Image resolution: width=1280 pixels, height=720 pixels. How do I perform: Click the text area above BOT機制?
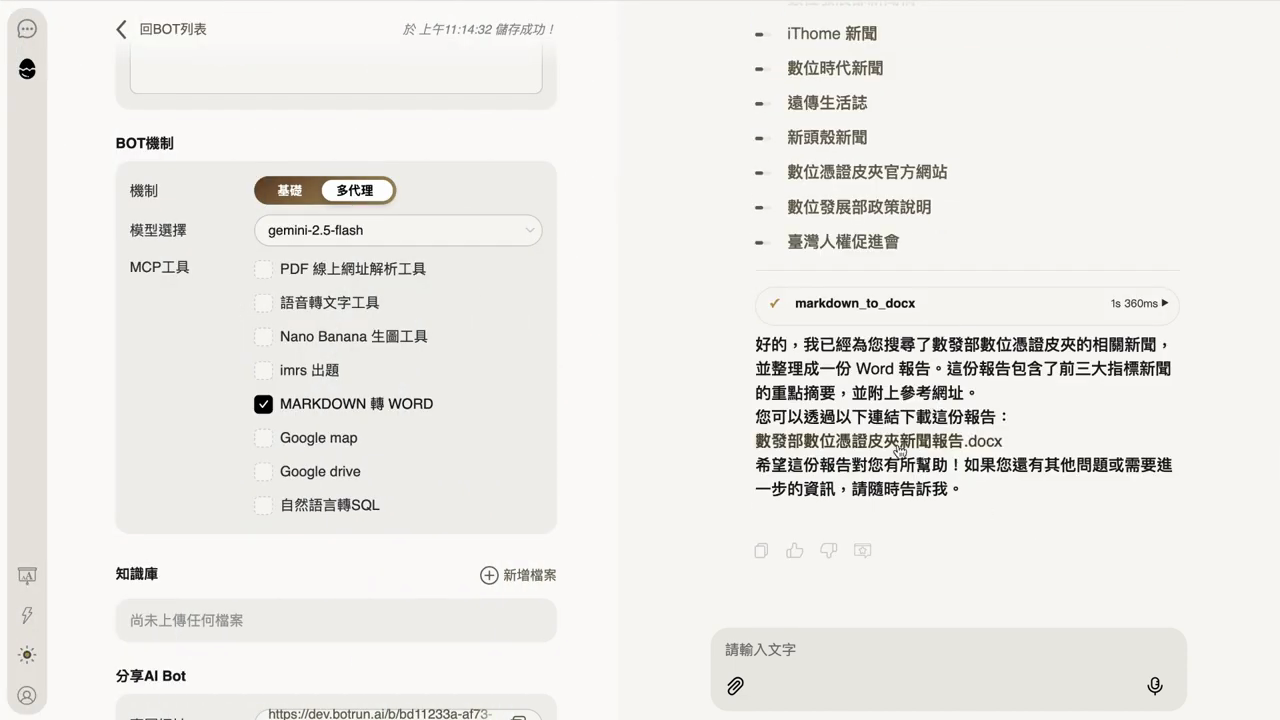(336, 70)
